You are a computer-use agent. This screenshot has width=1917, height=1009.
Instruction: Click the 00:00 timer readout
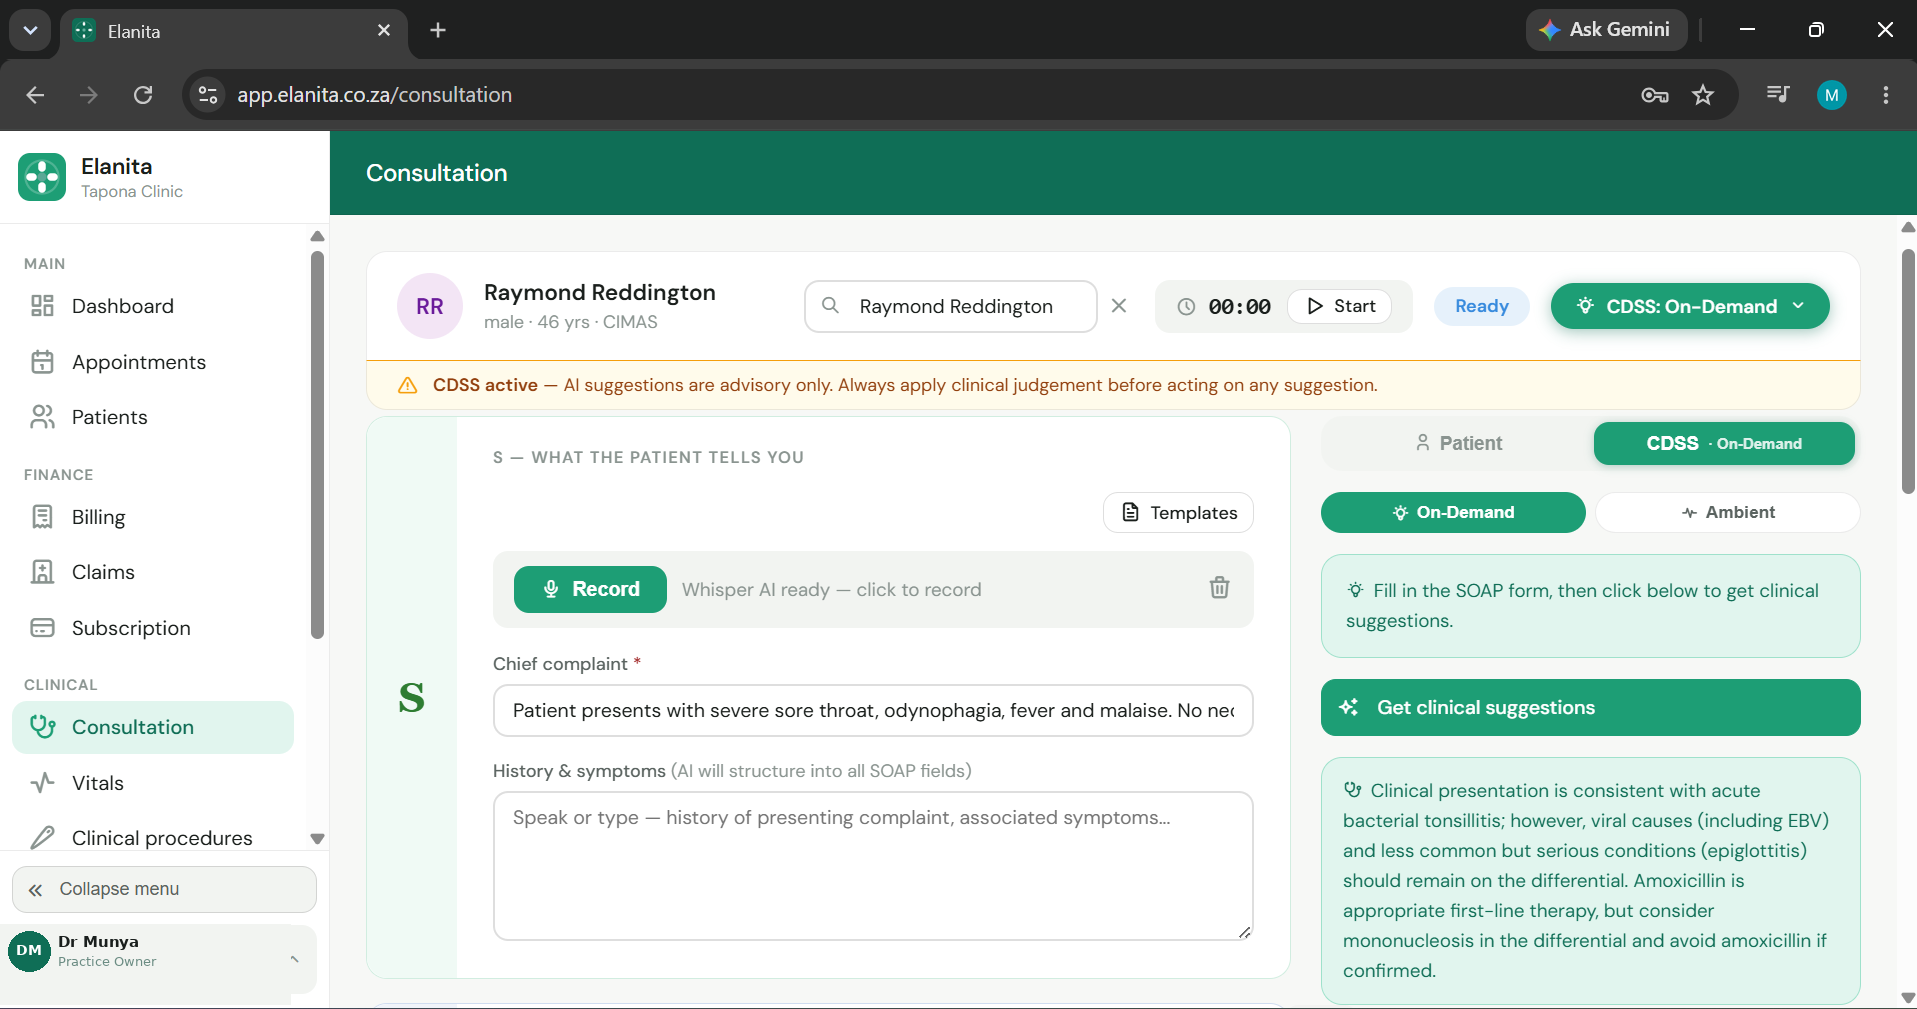click(1239, 307)
